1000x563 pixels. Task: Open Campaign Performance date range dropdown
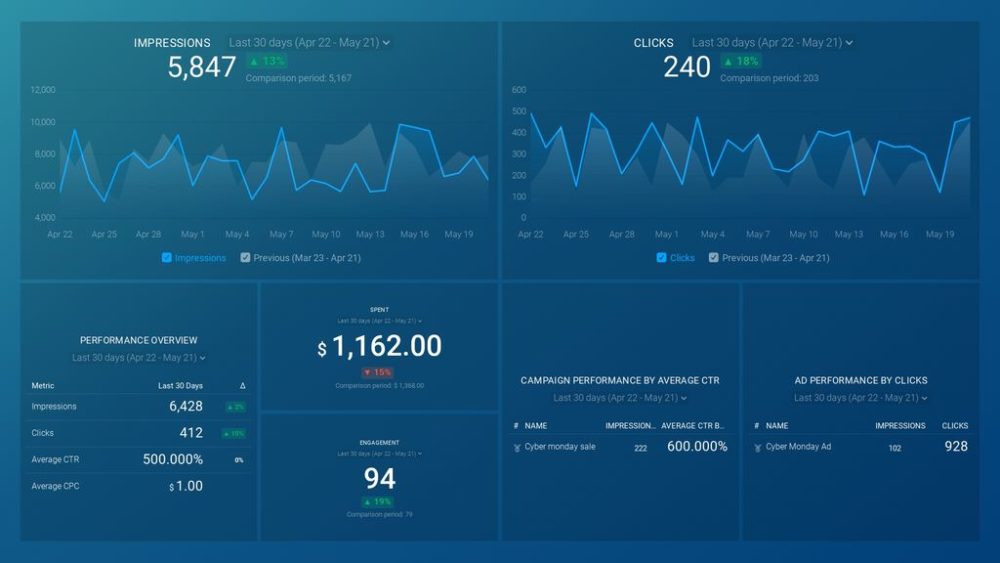pos(620,398)
